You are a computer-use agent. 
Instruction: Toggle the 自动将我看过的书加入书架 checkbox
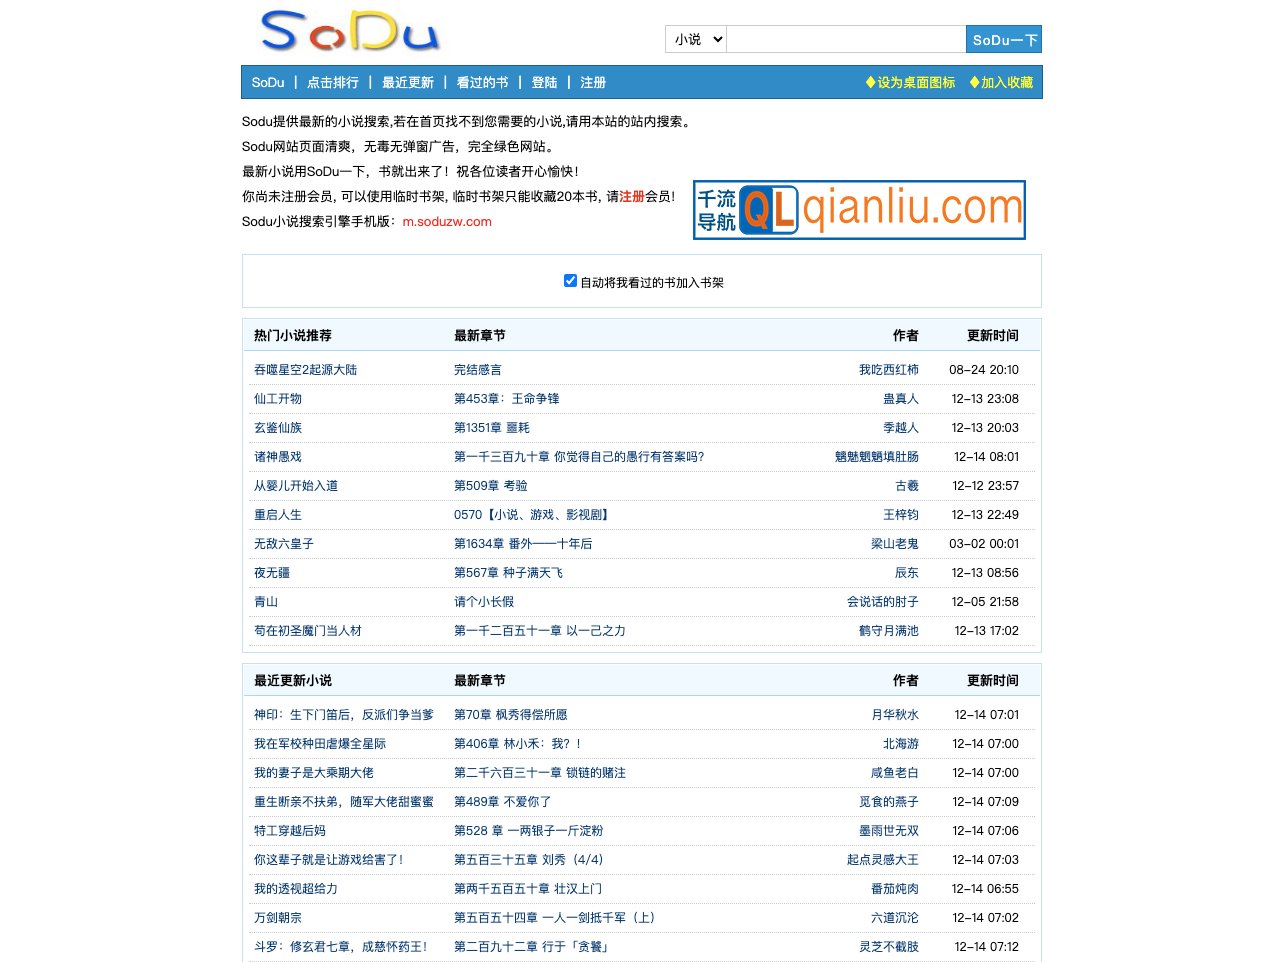tap(570, 280)
